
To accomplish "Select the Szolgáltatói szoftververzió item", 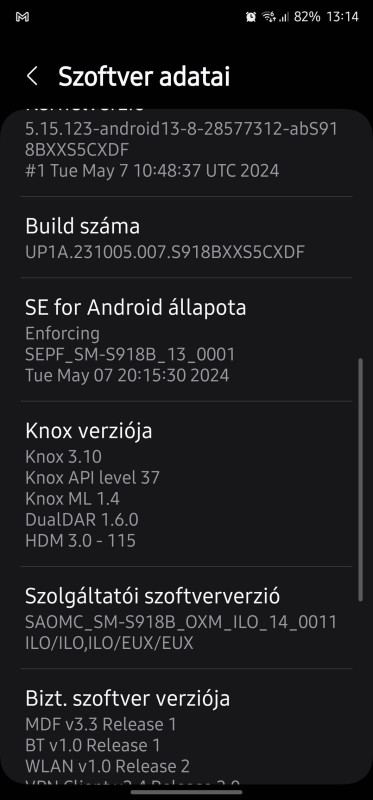I will [x=186, y=618].
